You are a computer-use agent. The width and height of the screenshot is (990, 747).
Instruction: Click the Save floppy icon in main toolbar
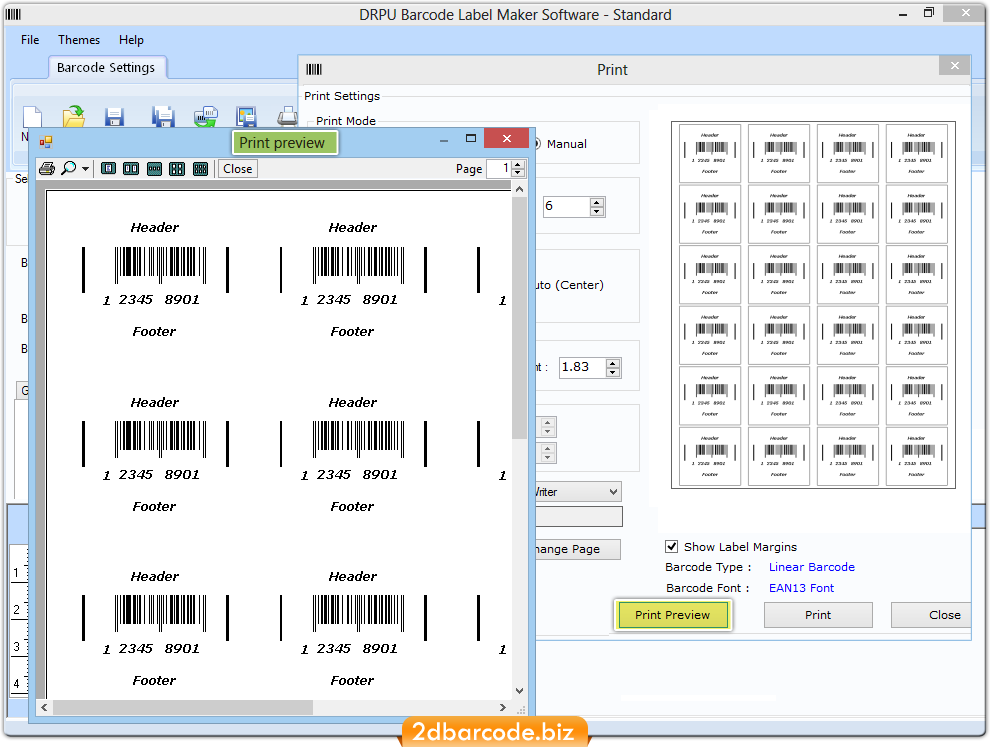114,117
